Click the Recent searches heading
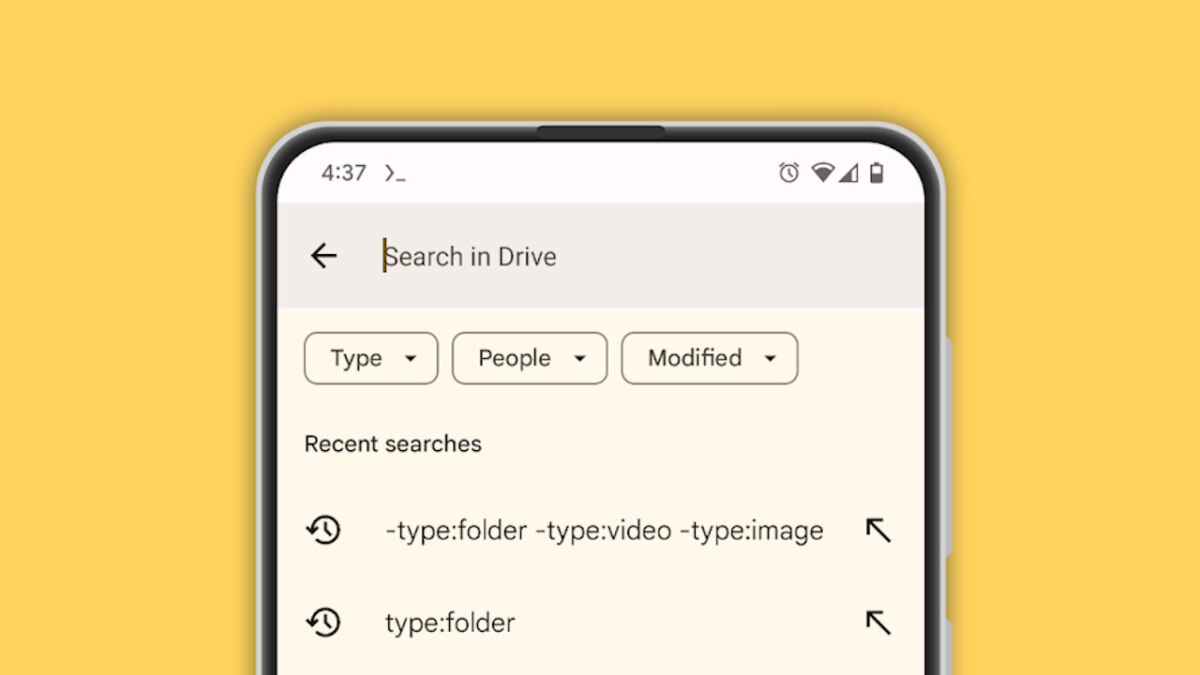 coord(393,443)
